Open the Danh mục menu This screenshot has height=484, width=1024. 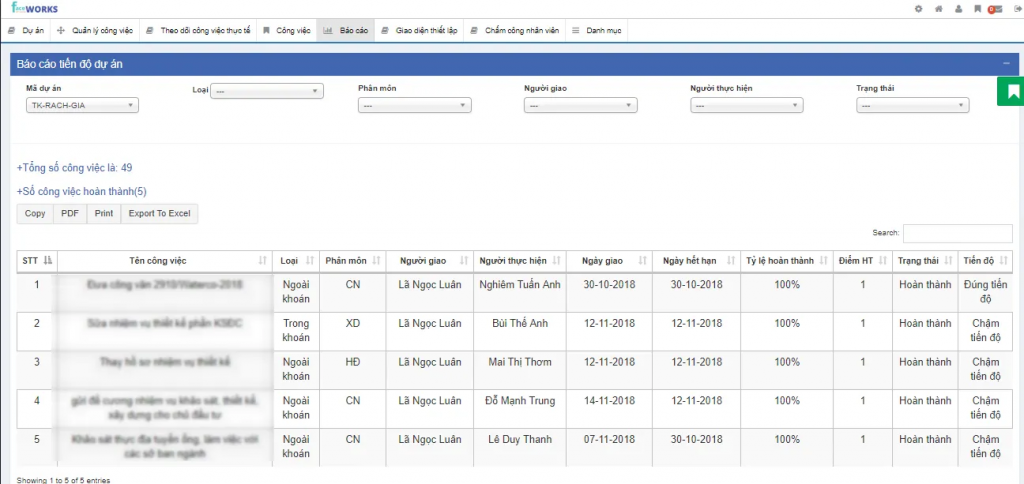tap(596, 30)
